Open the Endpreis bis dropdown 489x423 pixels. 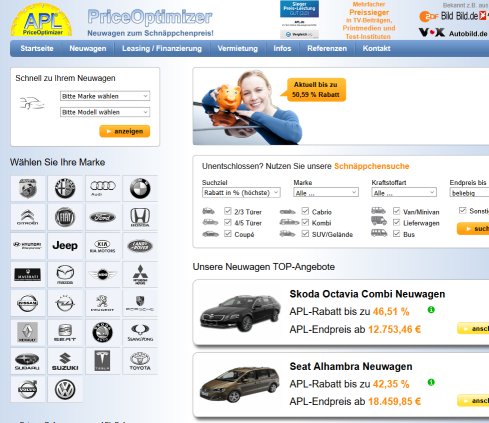469,193
